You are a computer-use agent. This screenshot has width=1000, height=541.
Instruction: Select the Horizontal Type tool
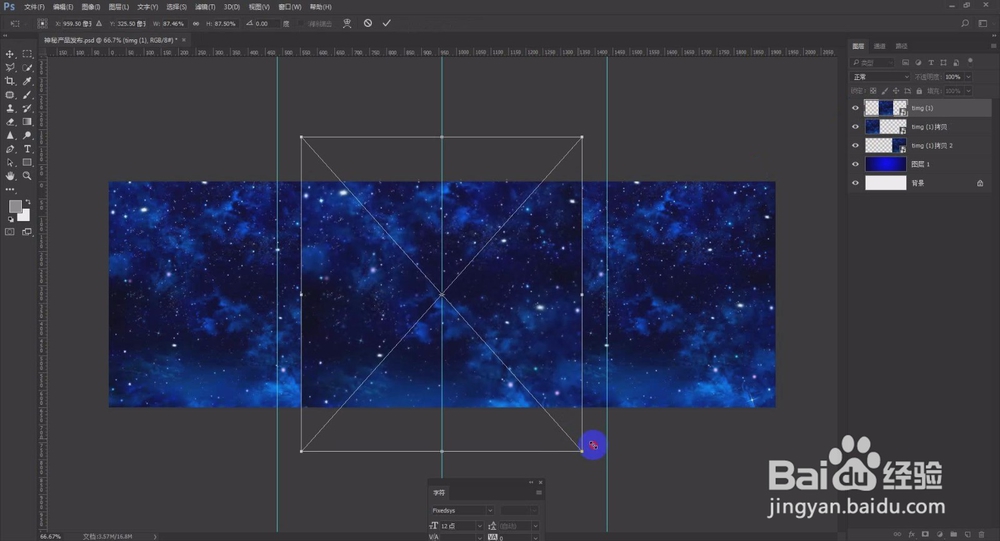click(27, 149)
